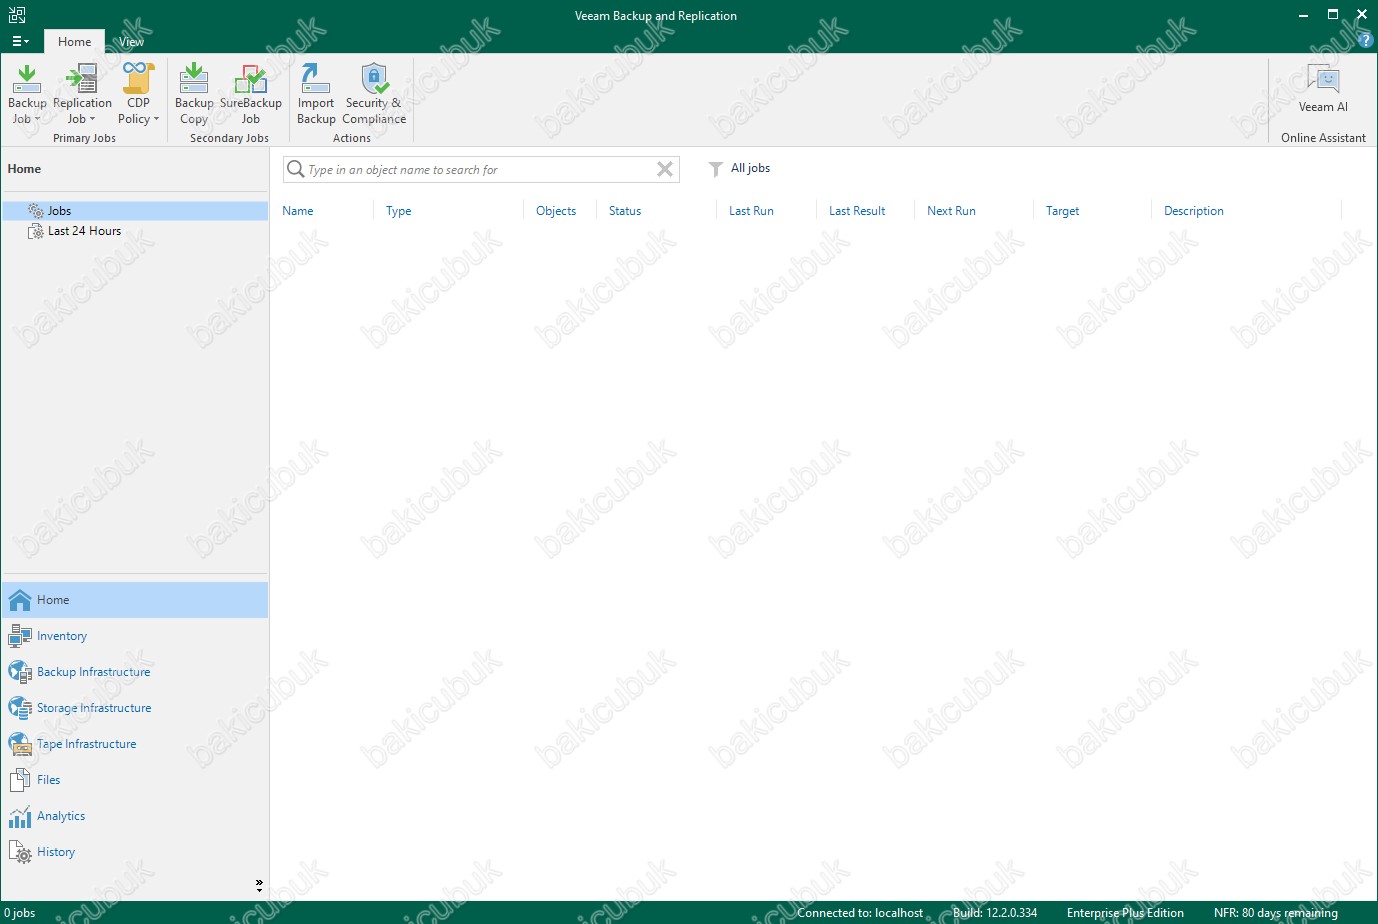Expand the navigation pane options chevron
Image resolution: width=1378 pixels, height=924 pixels.
259,885
